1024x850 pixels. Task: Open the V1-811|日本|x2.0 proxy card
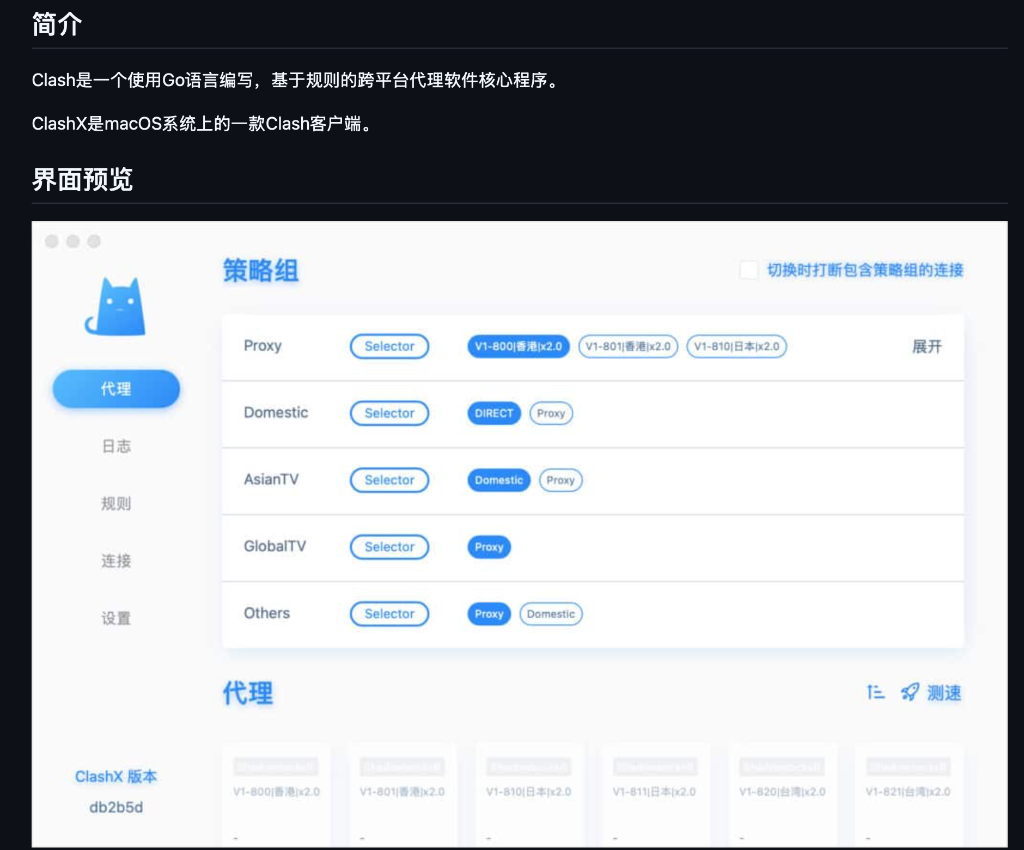655,795
